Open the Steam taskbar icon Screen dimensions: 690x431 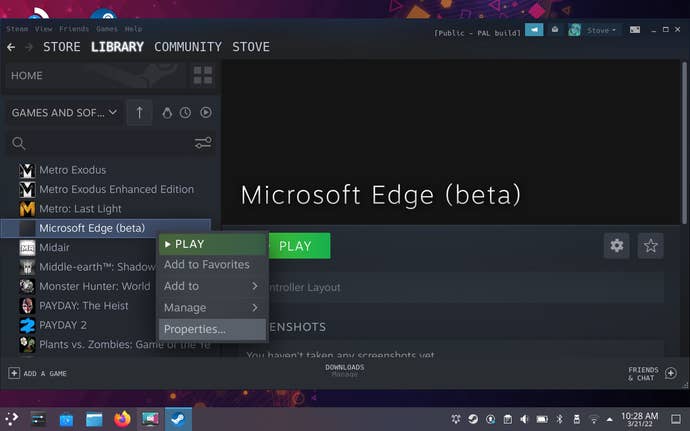pos(178,419)
